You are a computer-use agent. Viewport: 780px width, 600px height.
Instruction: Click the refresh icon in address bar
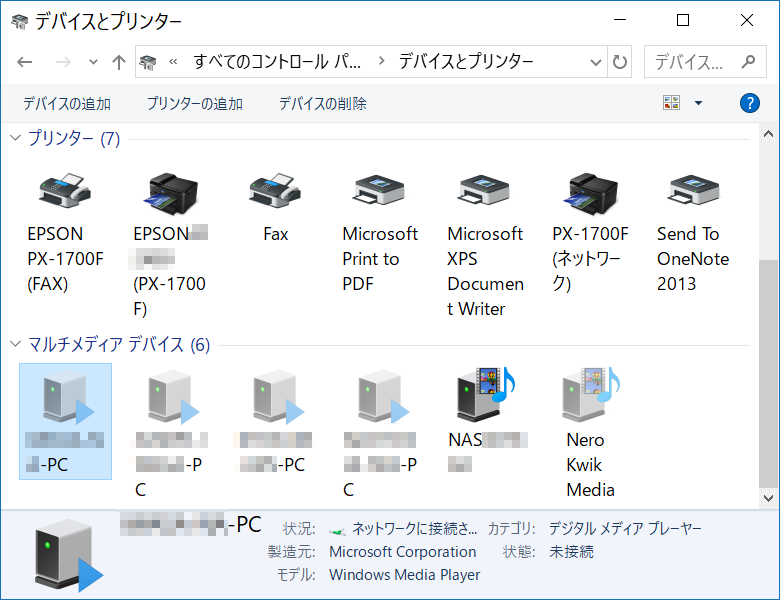pos(619,62)
